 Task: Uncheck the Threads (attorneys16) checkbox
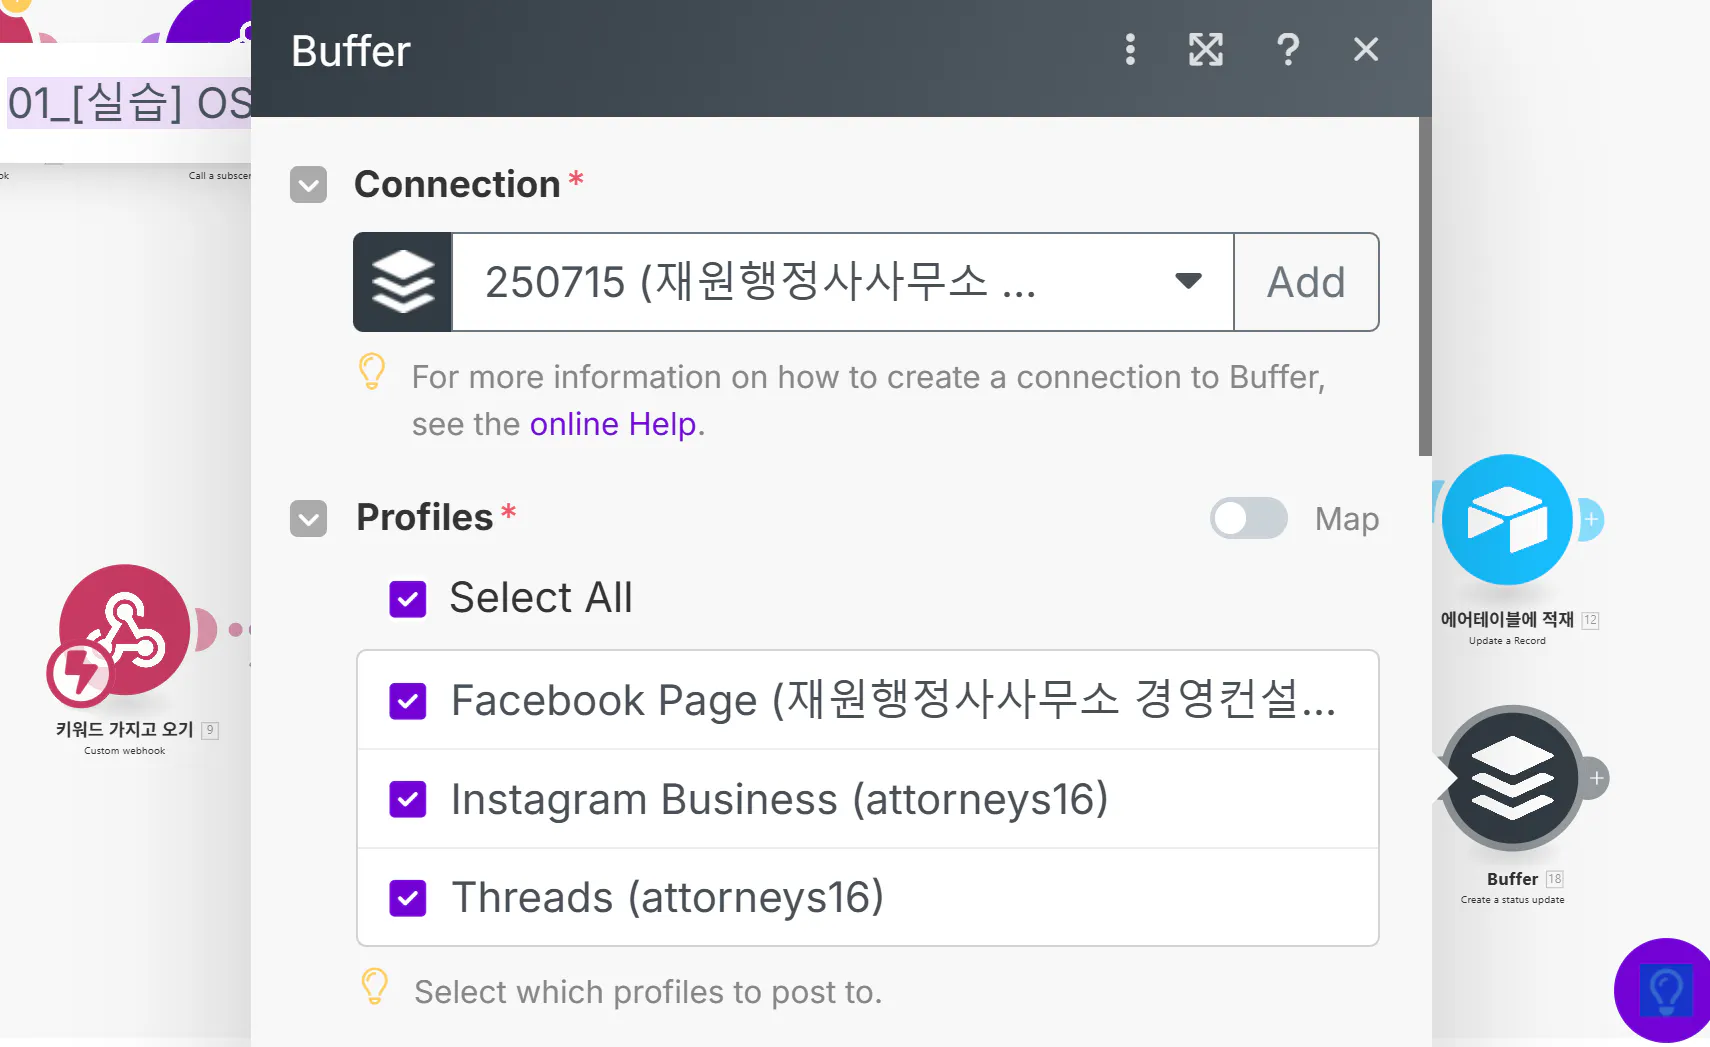[x=408, y=898]
